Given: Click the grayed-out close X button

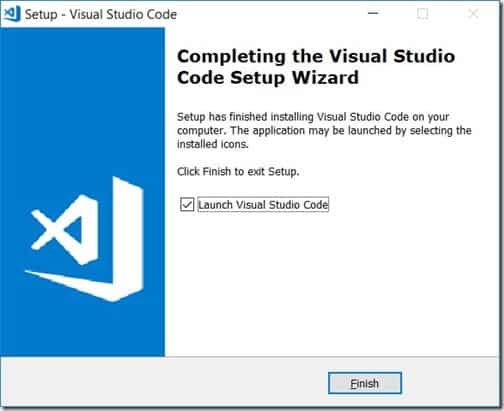Looking at the screenshot, I should pos(473,14).
